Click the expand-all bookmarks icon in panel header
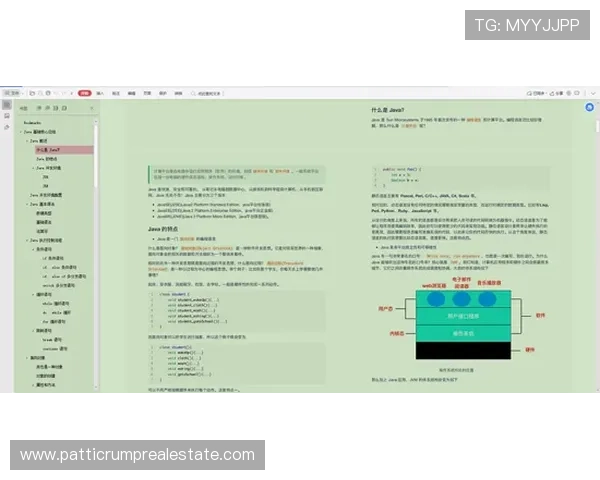This screenshot has height=480, width=600. 39,108
